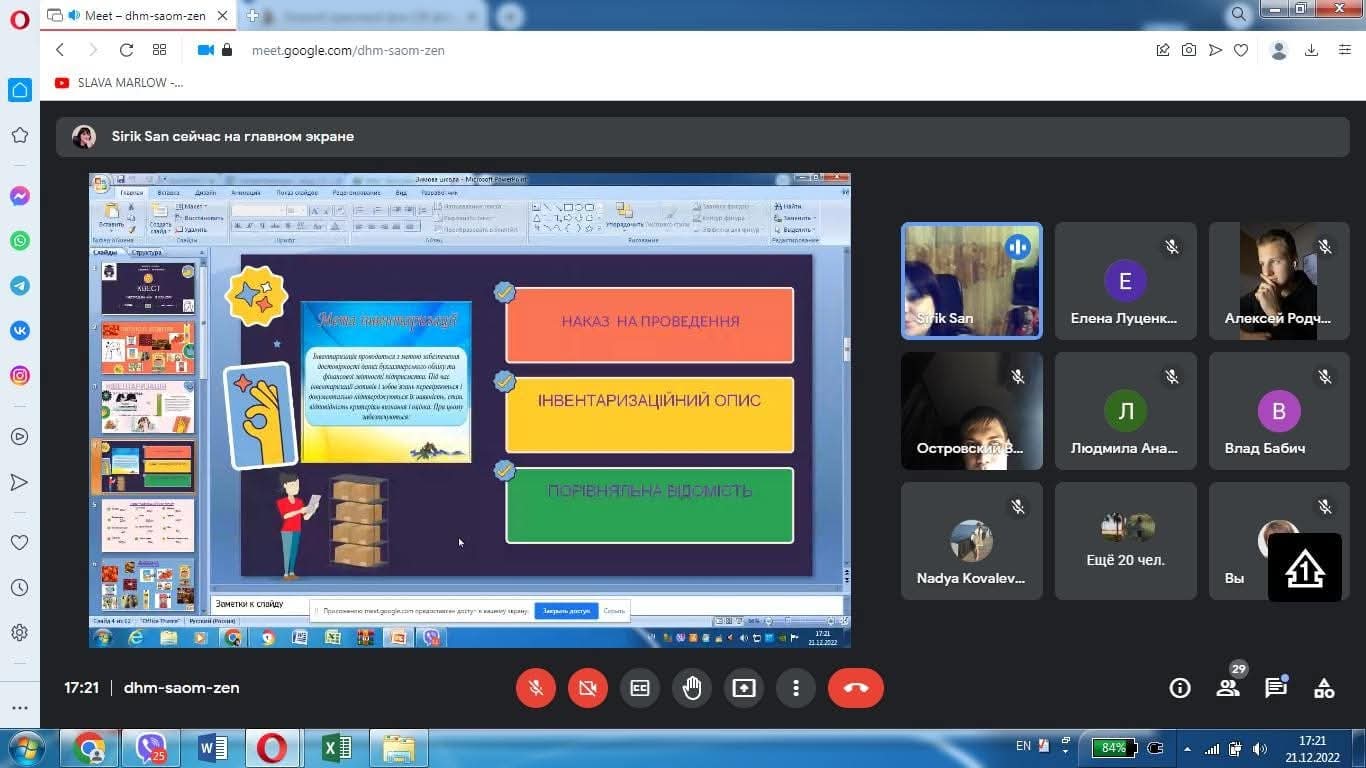Open more options three-dot menu

796,688
